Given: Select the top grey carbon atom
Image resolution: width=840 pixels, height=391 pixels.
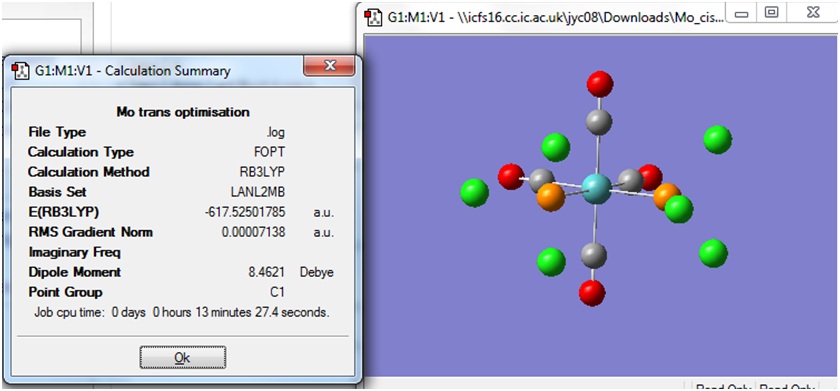Looking at the screenshot, I should click(598, 122).
